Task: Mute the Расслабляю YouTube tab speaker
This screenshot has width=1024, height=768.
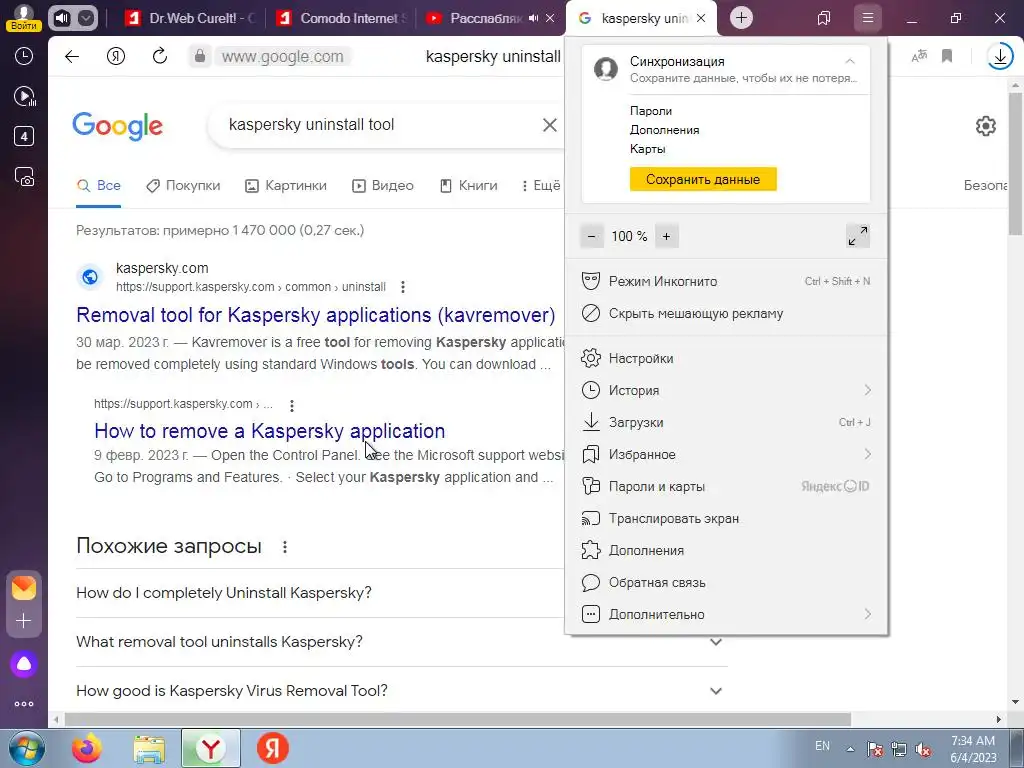Action: (x=534, y=18)
